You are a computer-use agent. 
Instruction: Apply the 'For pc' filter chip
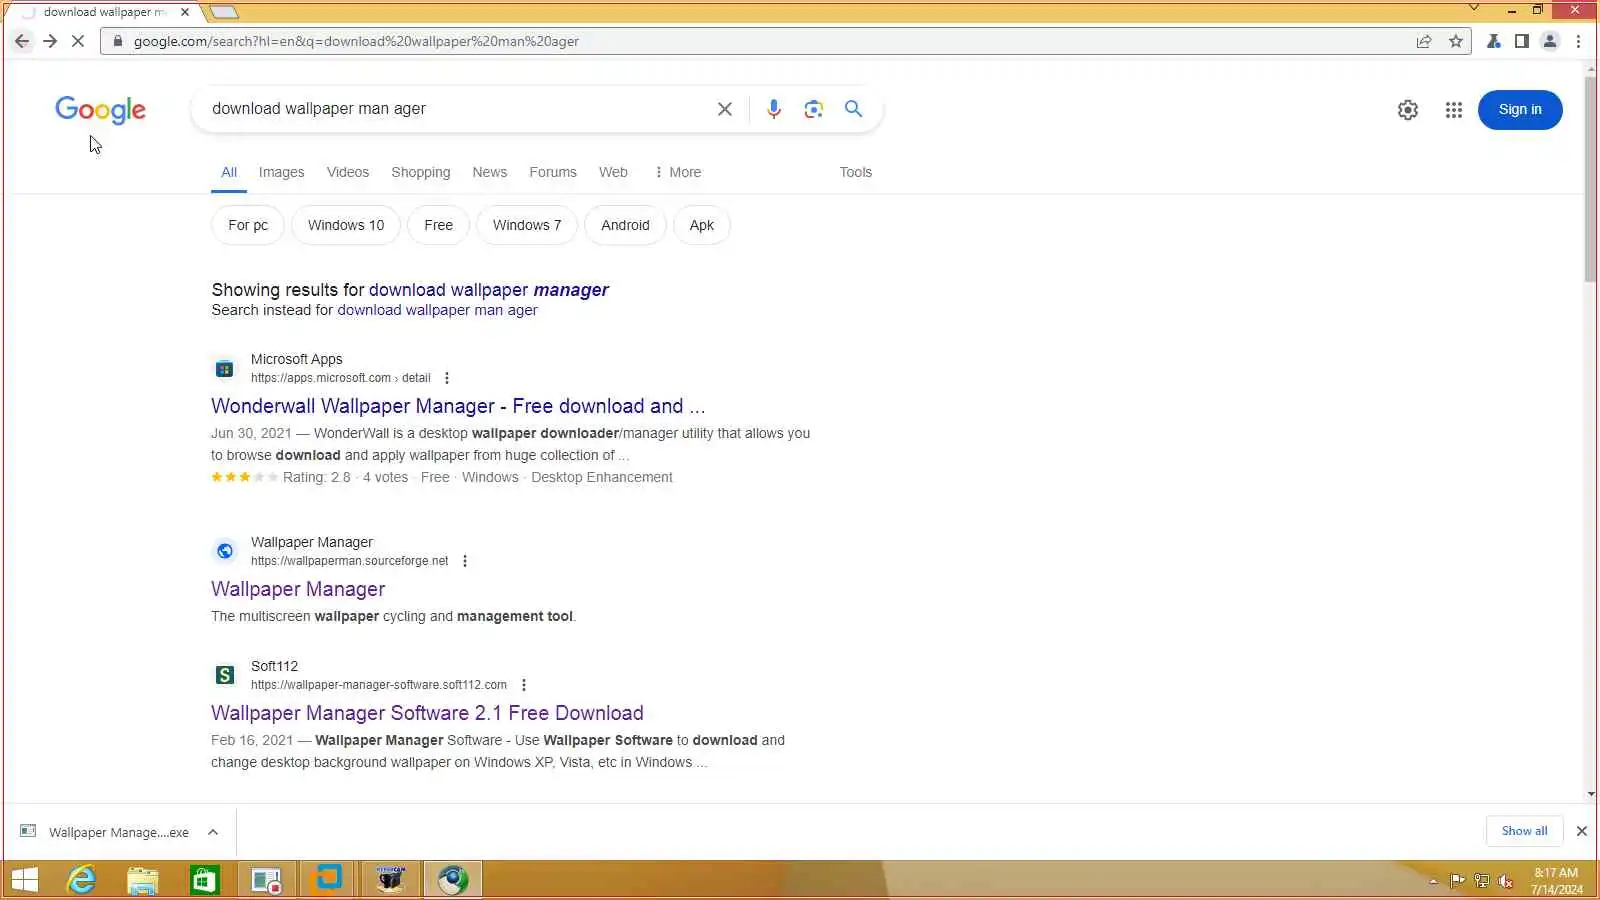coord(248,225)
